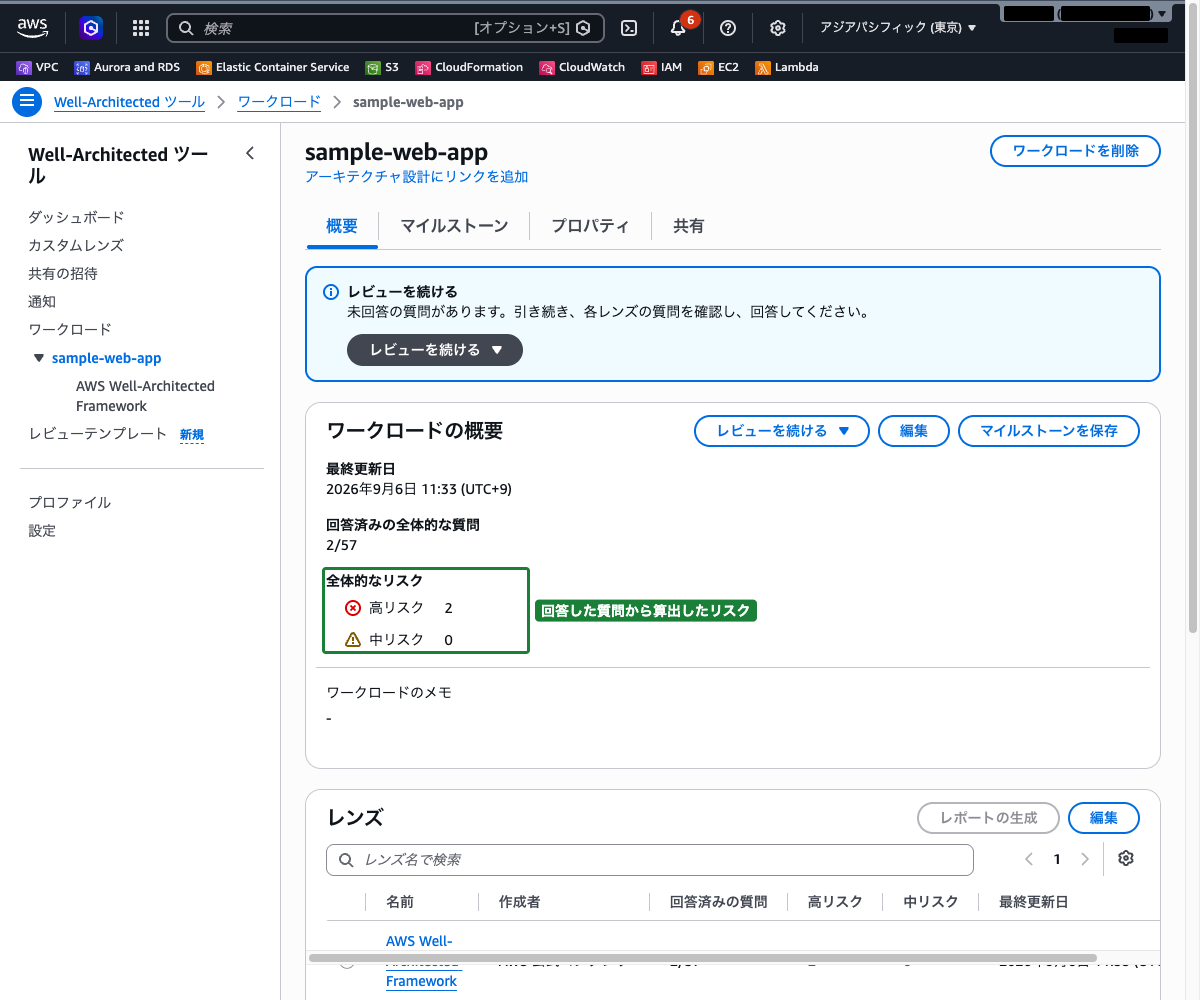
Task: Open ワークロード in sidebar
Action: [x=70, y=329]
